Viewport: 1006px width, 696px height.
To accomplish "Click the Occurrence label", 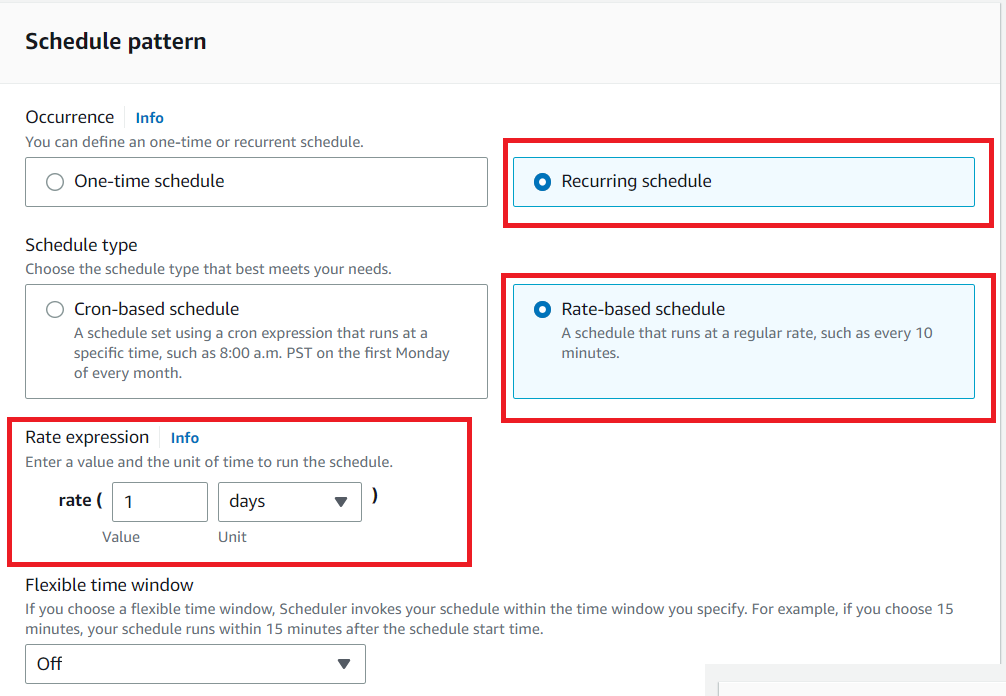I will 70,117.
